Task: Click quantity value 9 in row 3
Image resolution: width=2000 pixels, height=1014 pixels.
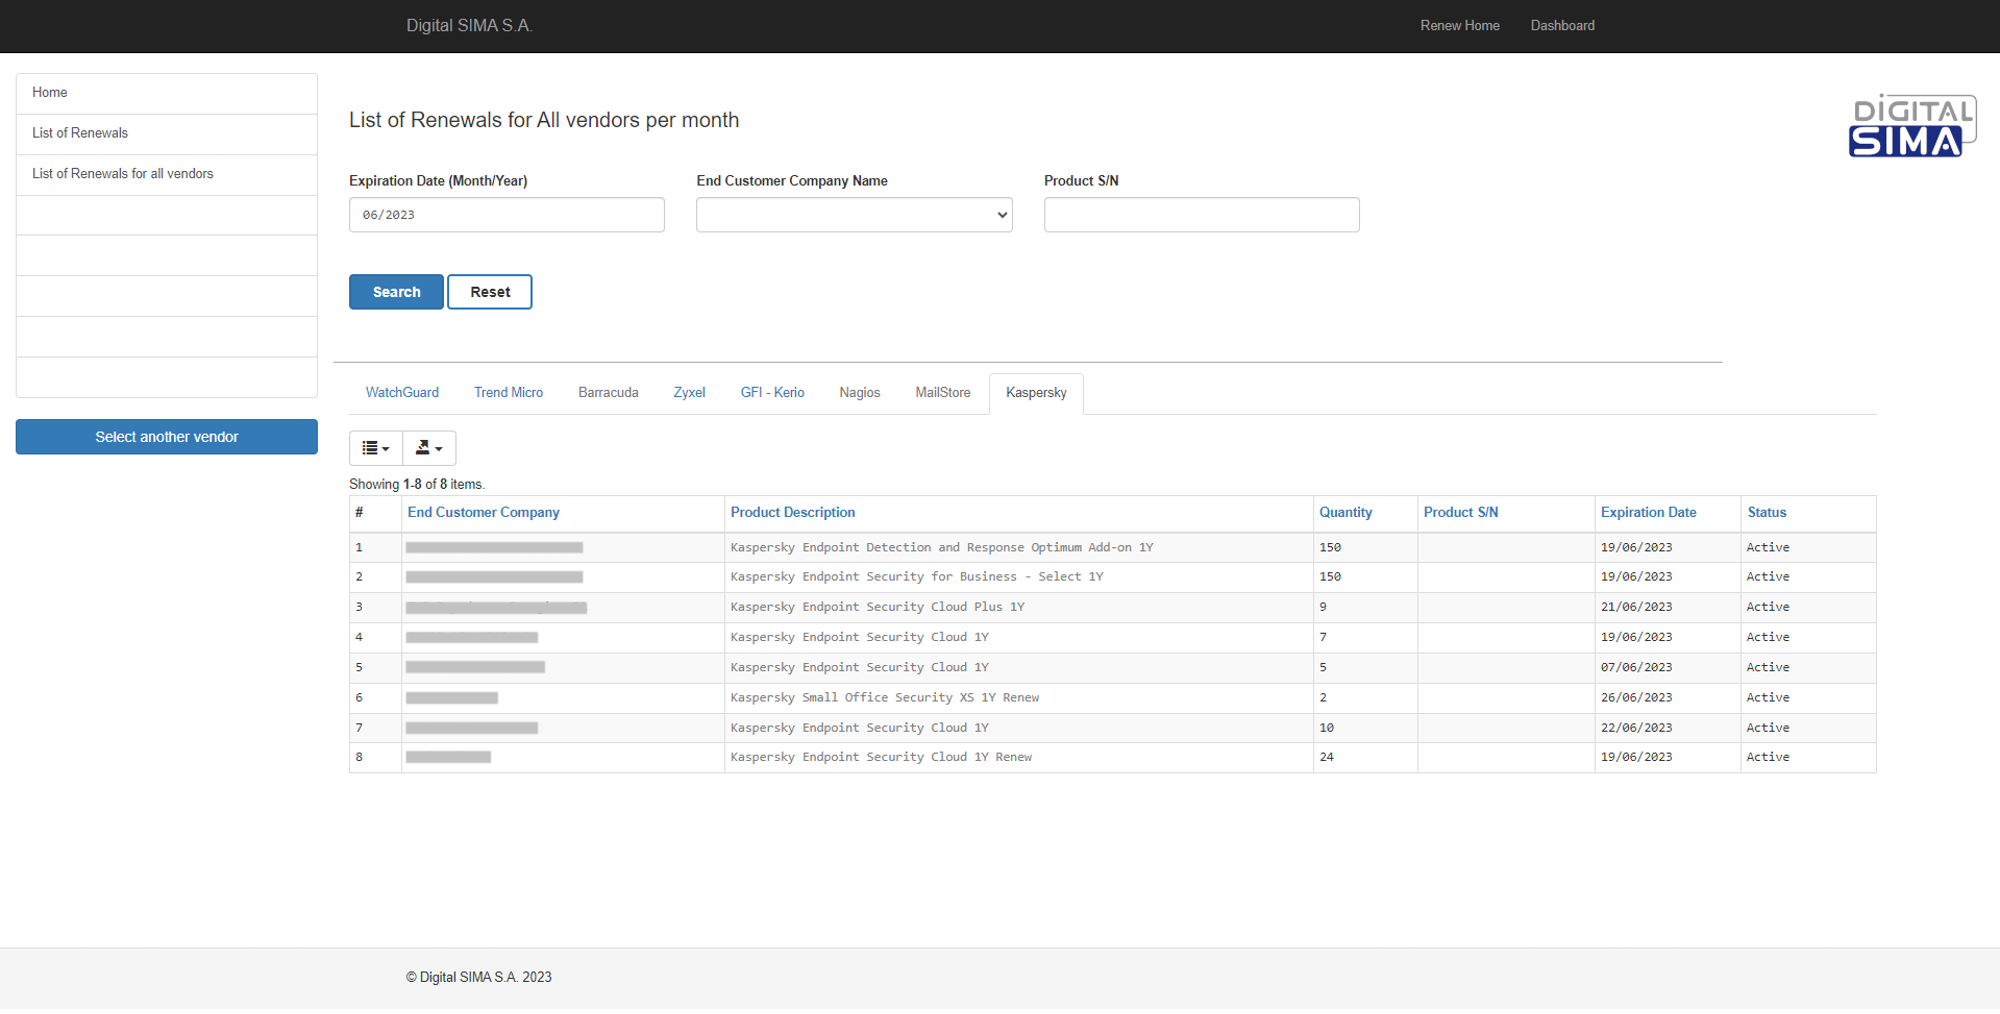Action: point(1323,607)
